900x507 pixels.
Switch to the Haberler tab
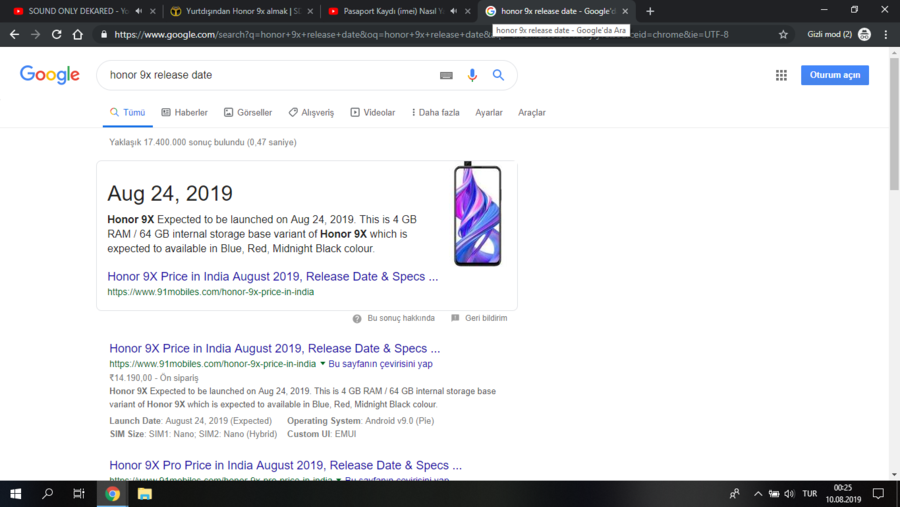click(184, 113)
